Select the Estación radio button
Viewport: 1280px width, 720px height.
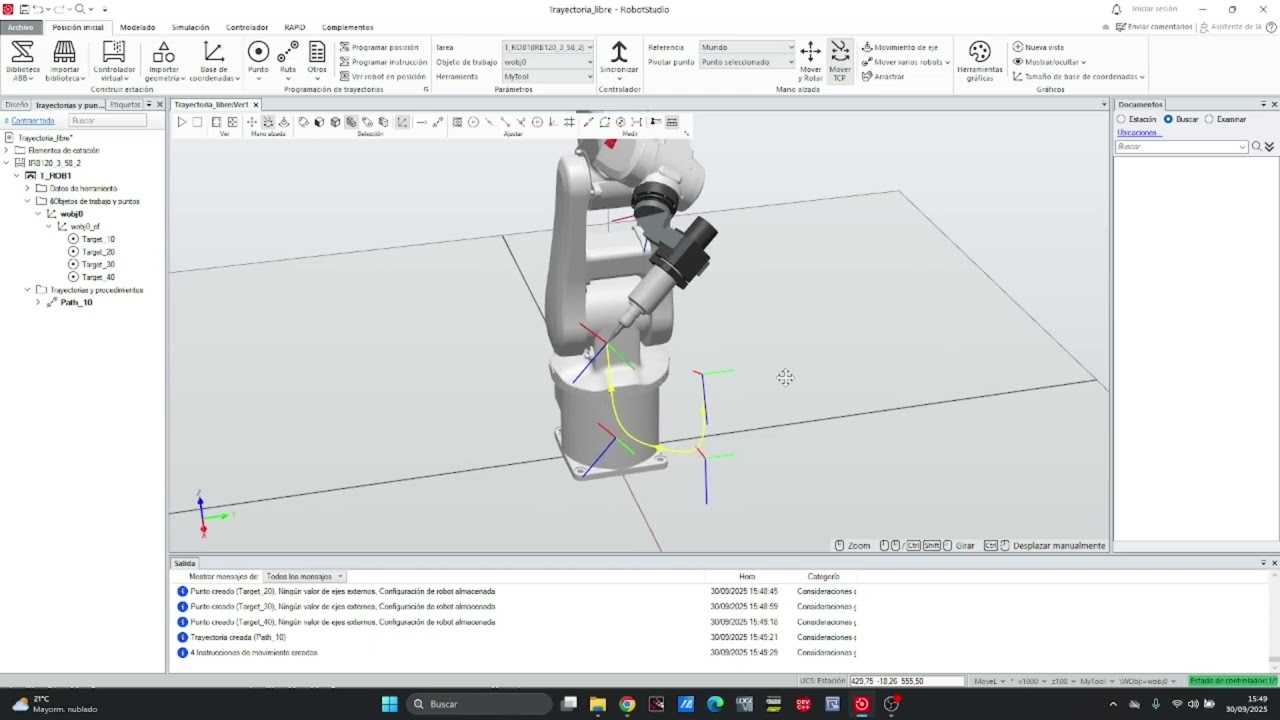click(1121, 119)
